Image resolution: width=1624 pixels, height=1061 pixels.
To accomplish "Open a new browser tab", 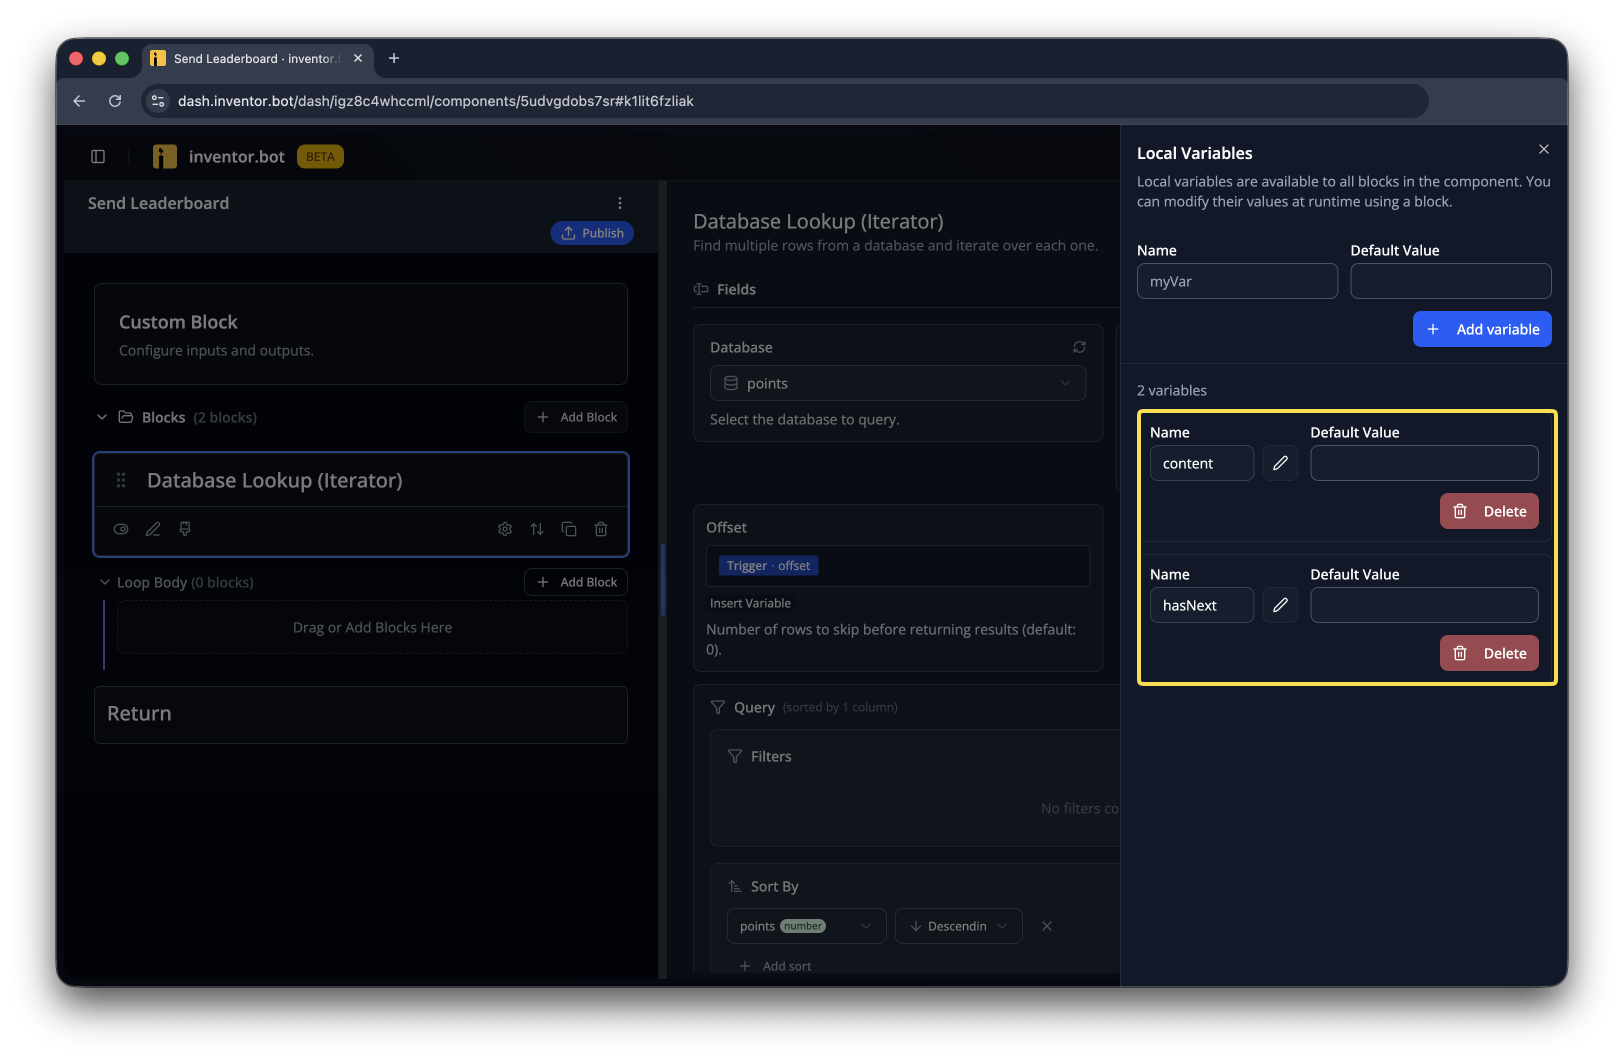I will click(394, 58).
